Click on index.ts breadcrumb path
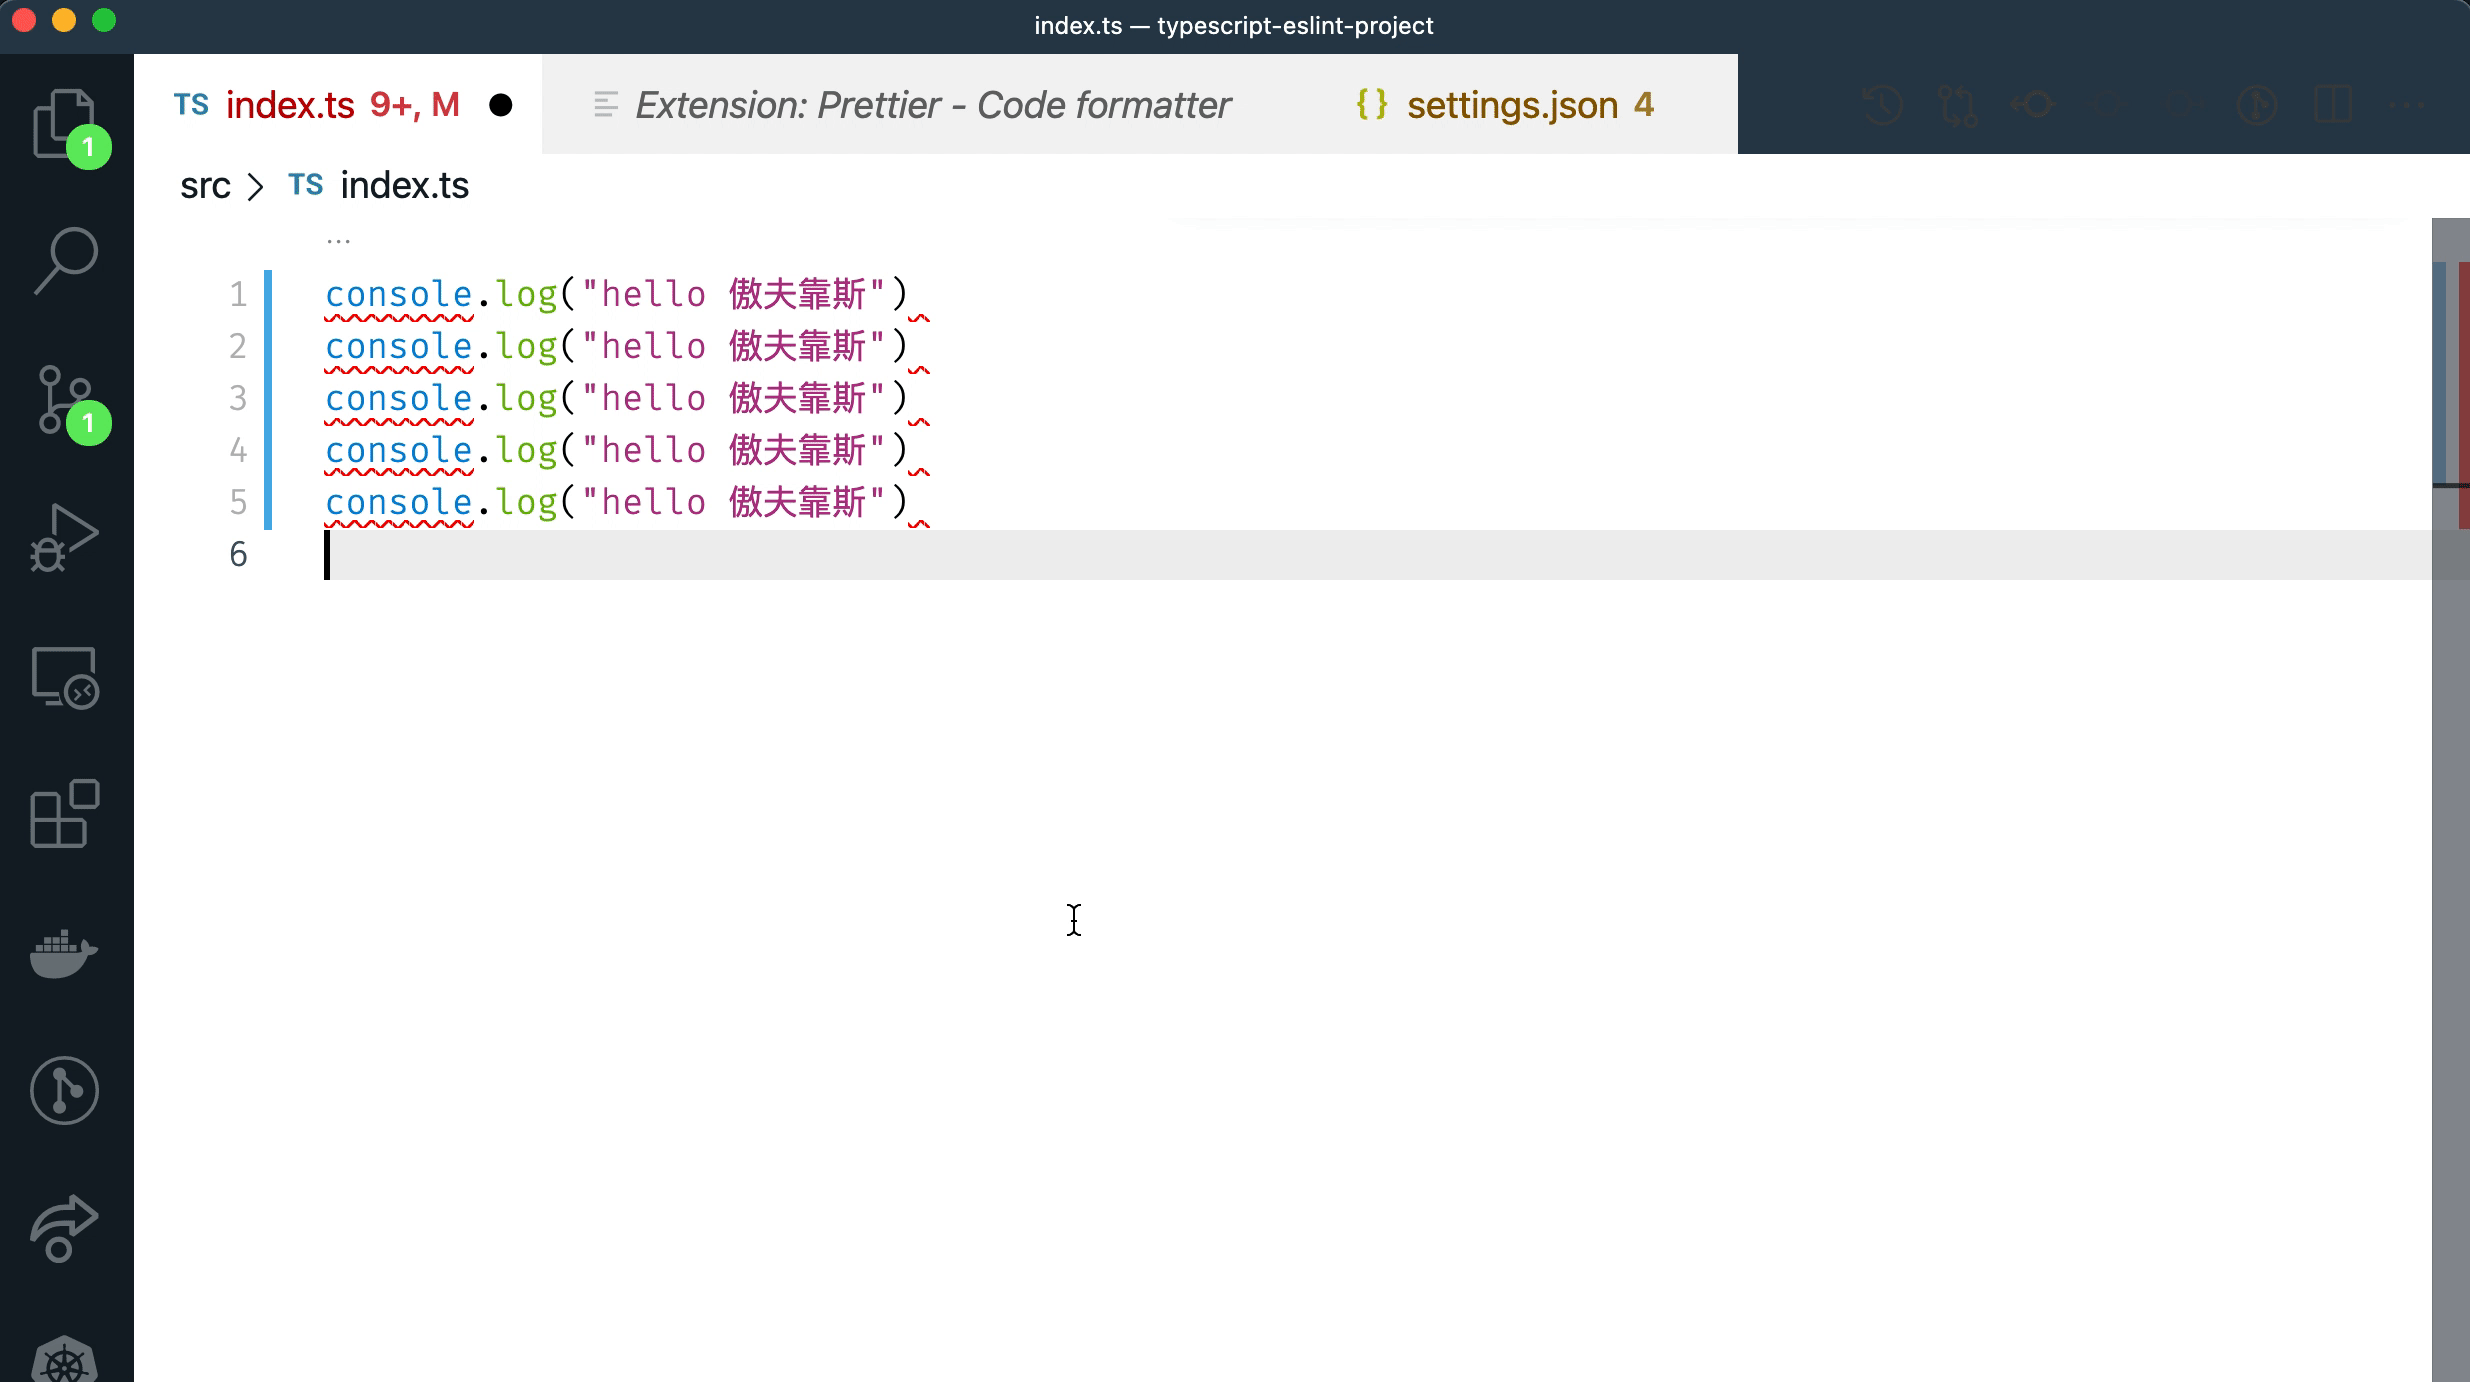2470x1382 pixels. pyautogui.click(x=404, y=185)
